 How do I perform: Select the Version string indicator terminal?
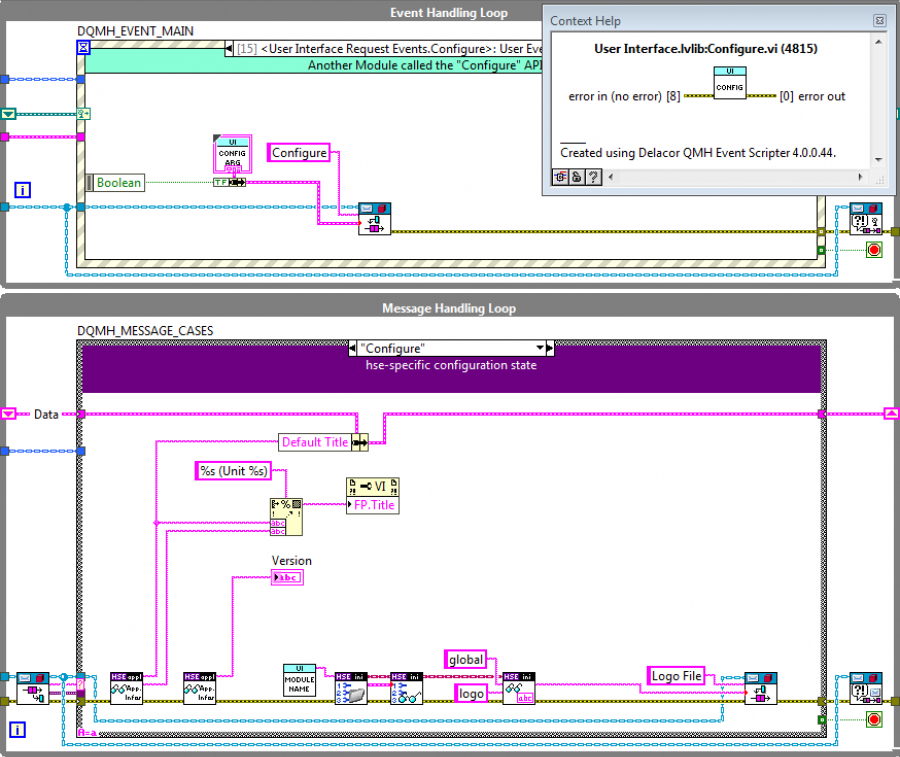pos(287,577)
